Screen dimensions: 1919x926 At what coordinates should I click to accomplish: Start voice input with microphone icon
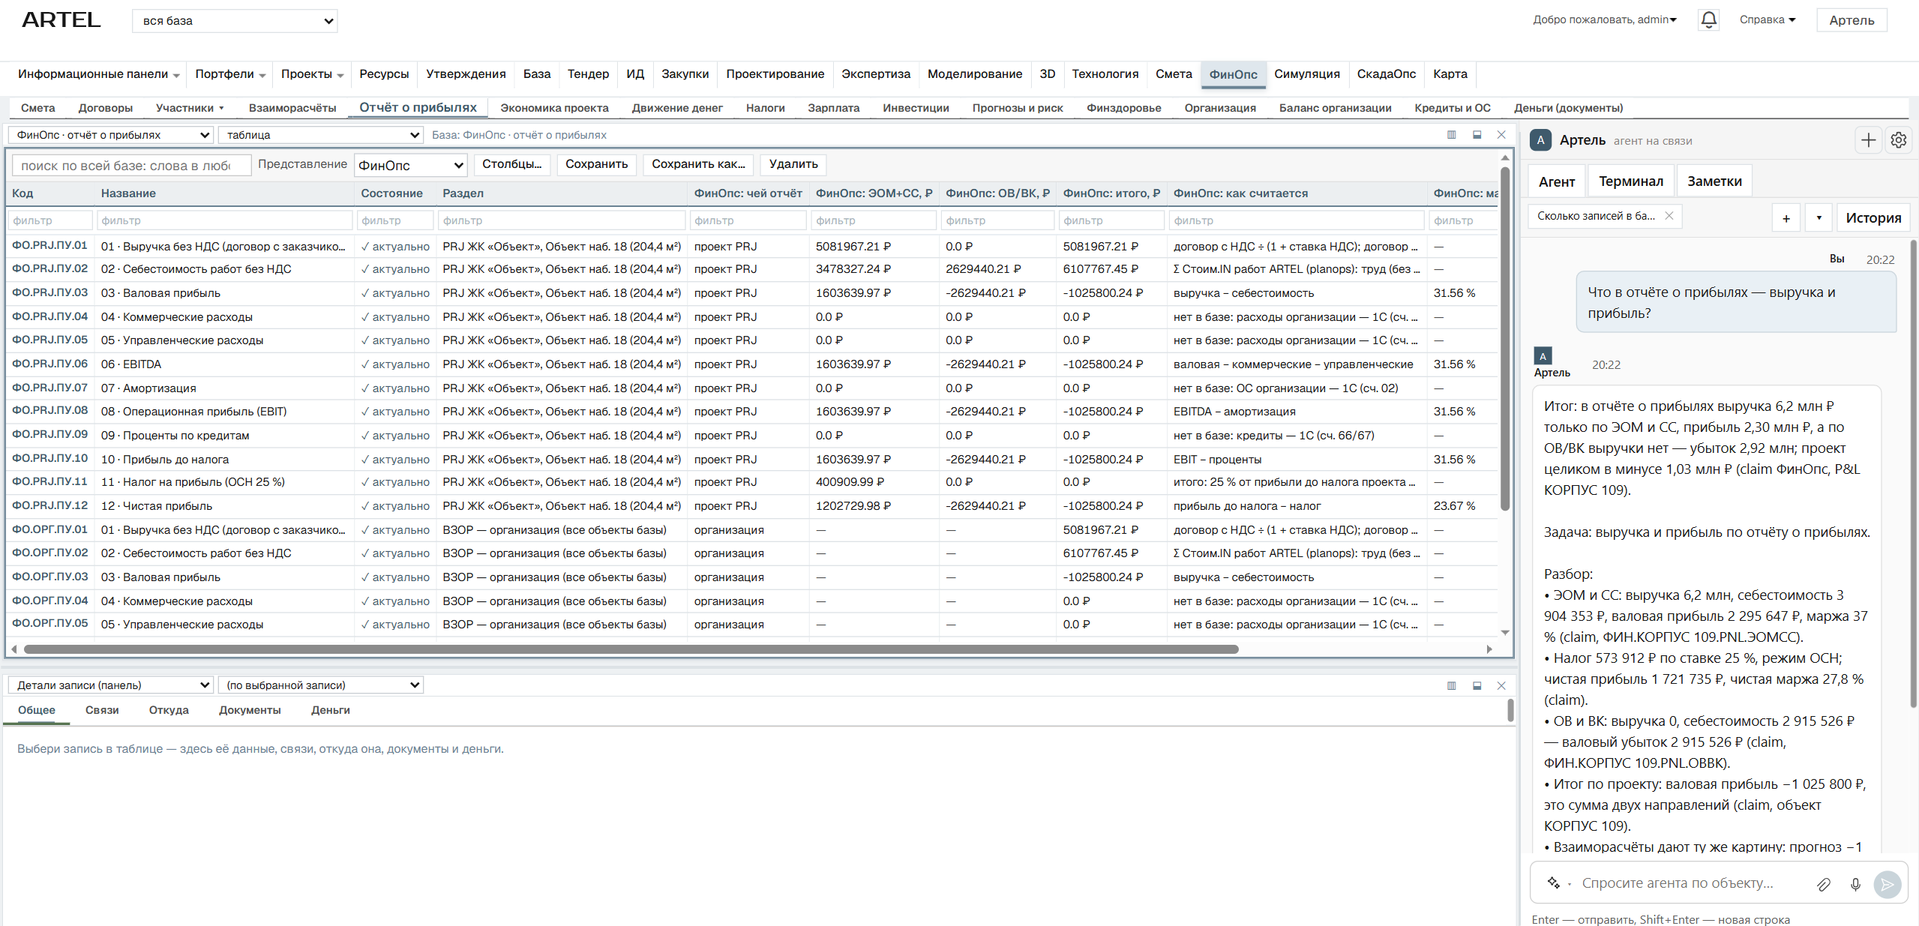pyautogui.click(x=1855, y=884)
